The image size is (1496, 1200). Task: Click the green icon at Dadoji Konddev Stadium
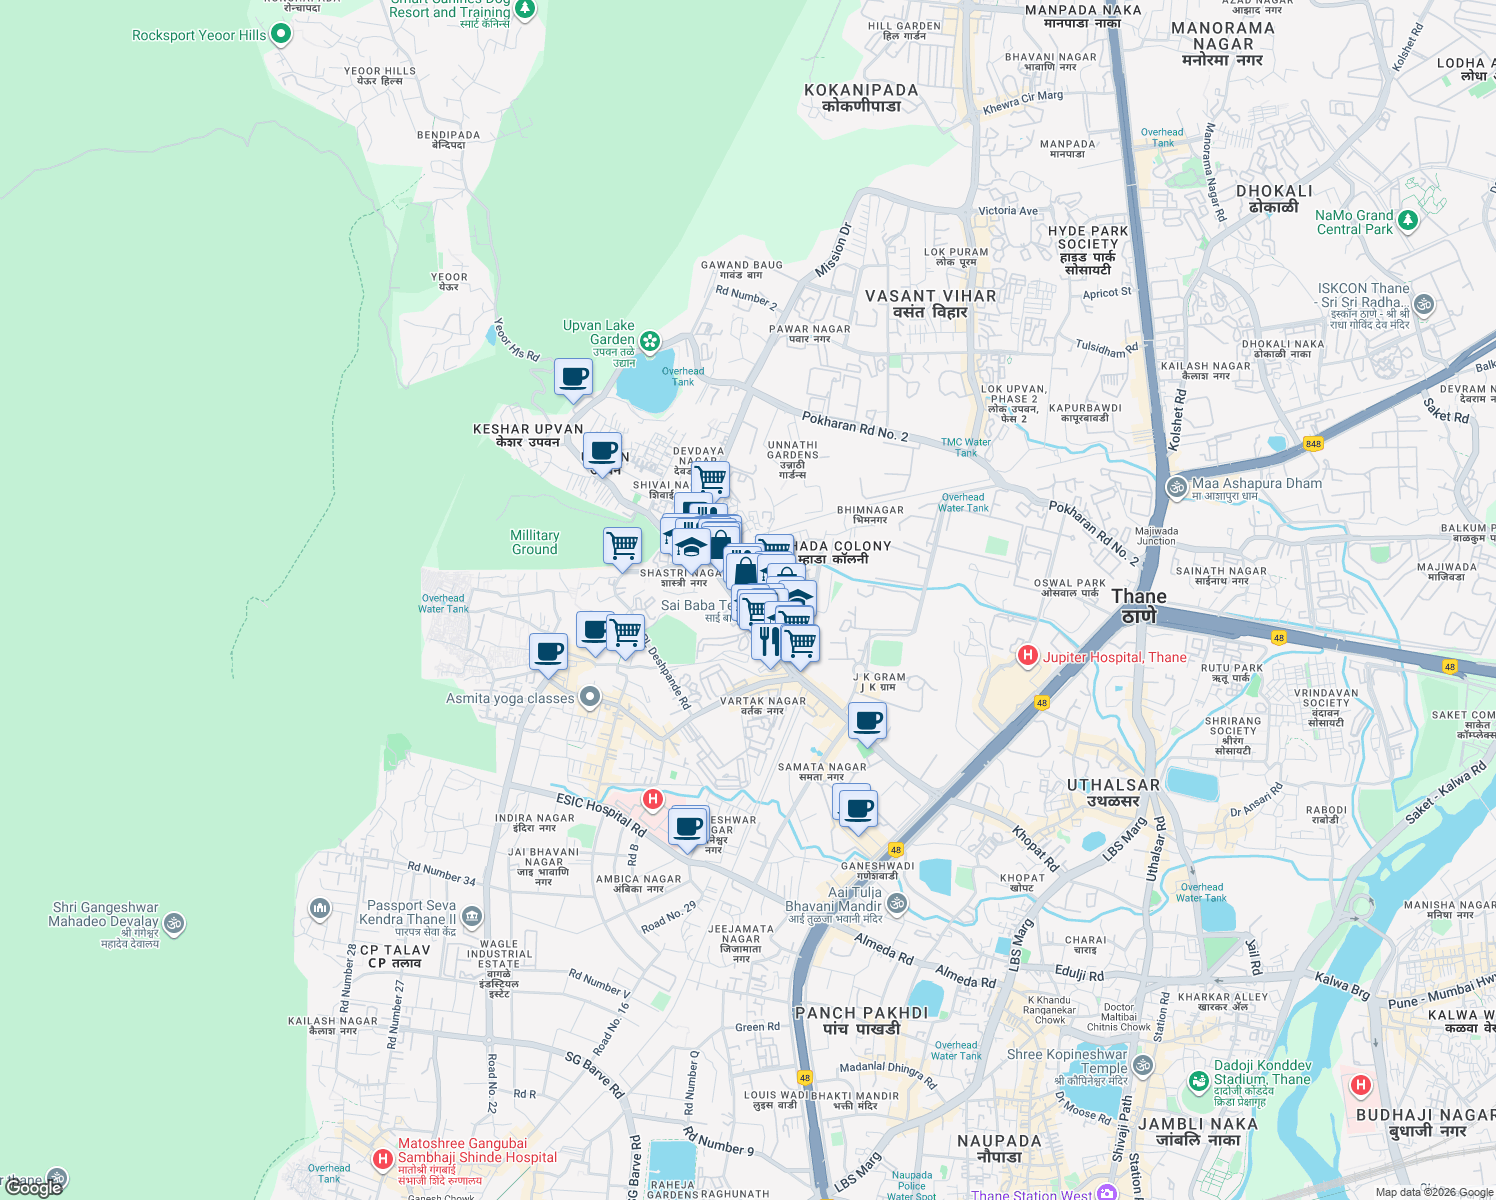coord(1197,1081)
